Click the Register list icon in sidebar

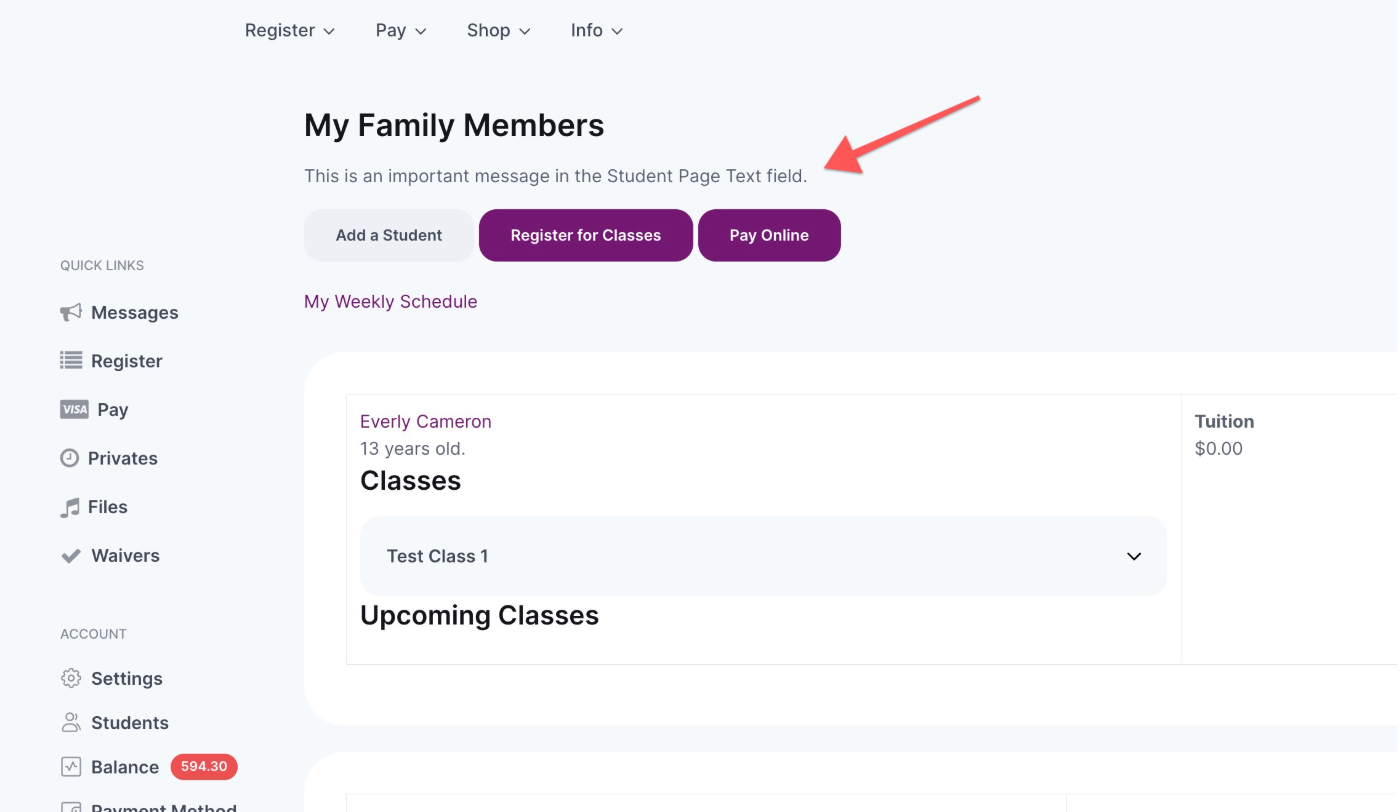[x=71, y=361]
